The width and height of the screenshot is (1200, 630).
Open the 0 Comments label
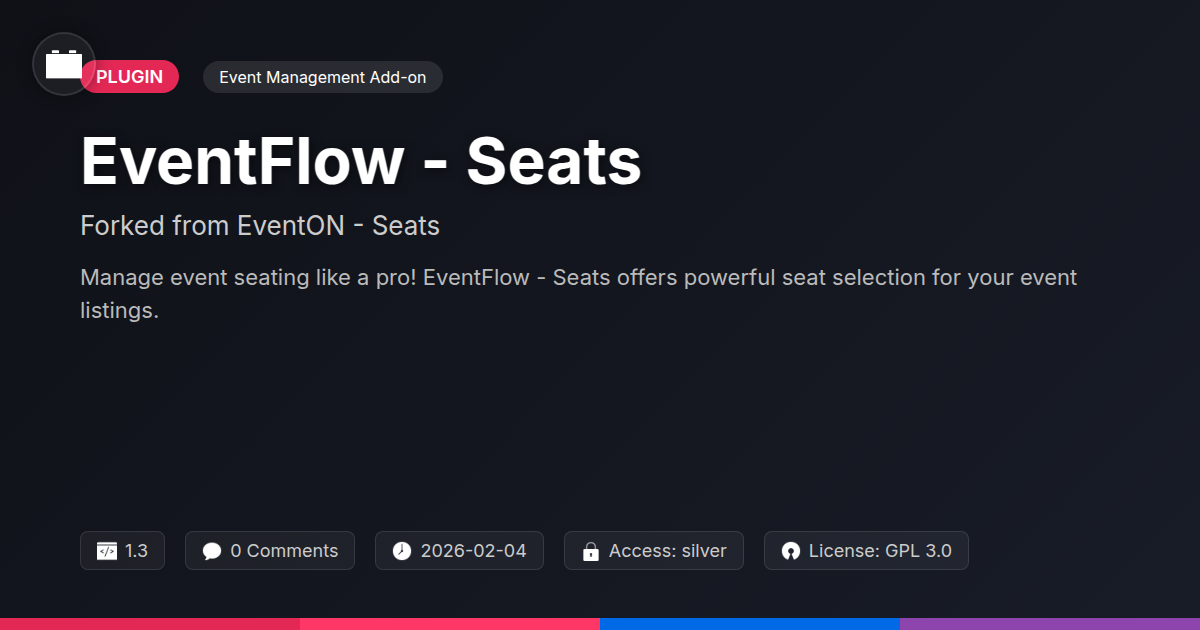point(284,551)
